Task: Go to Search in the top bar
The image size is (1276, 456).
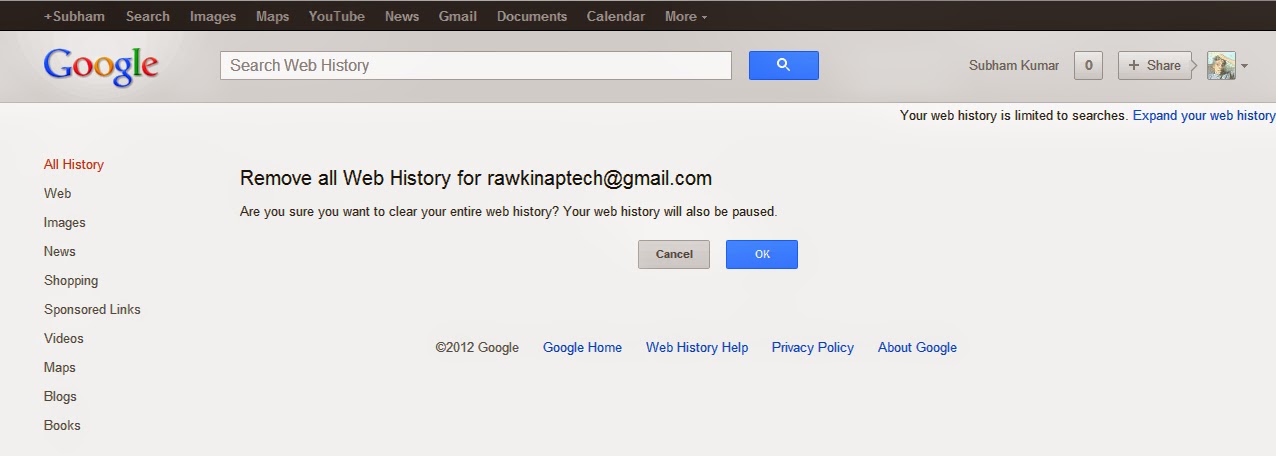Action: (x=148, y=16)
